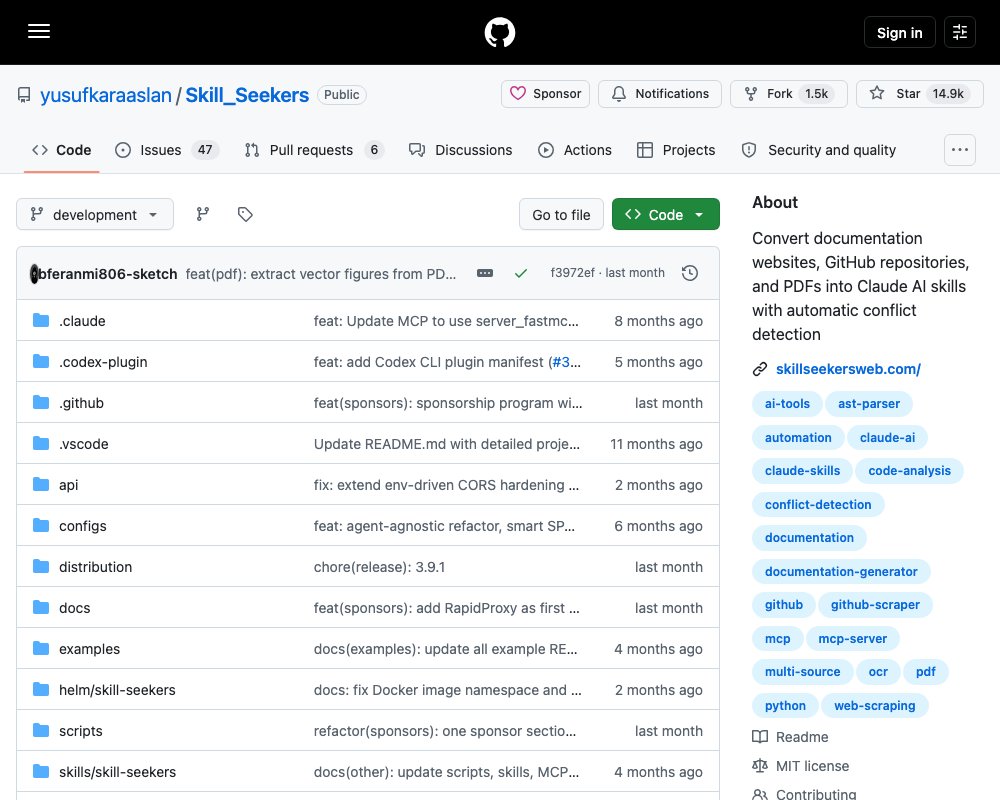The height and width of the screenshot is (800, 1000).
Task: Click the Sign in button
Action: tap(899, 33)
